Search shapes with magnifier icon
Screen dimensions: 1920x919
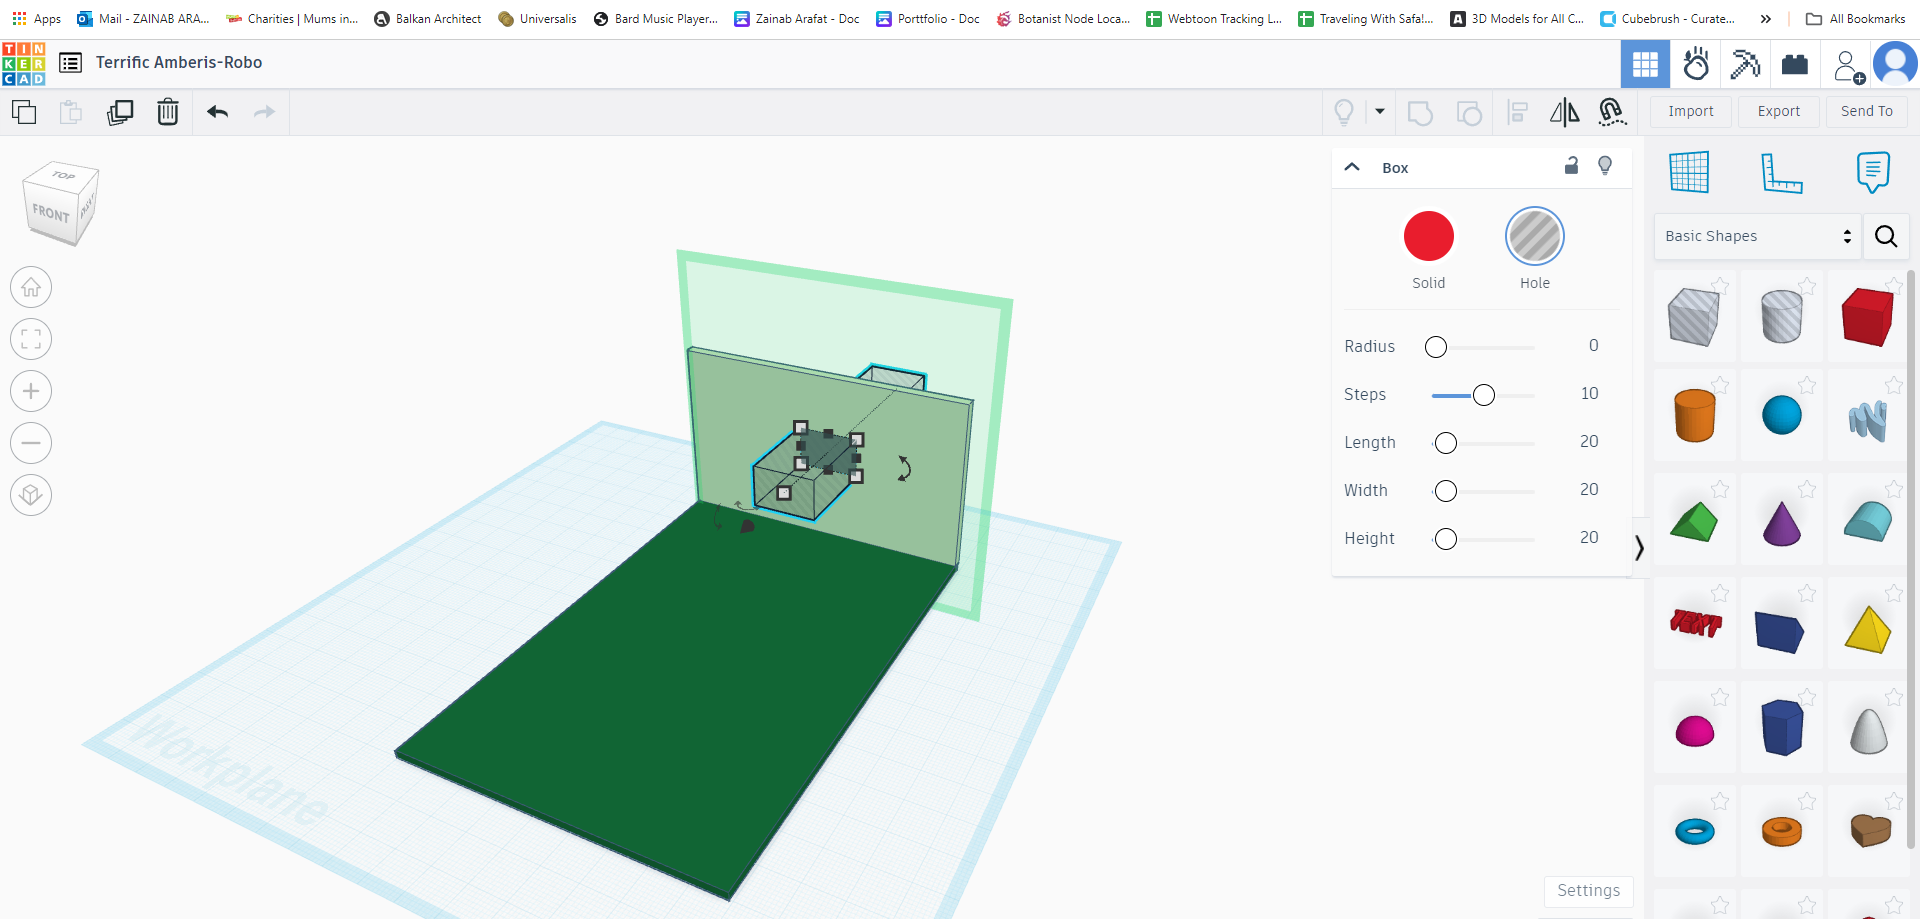point(1886,237)
